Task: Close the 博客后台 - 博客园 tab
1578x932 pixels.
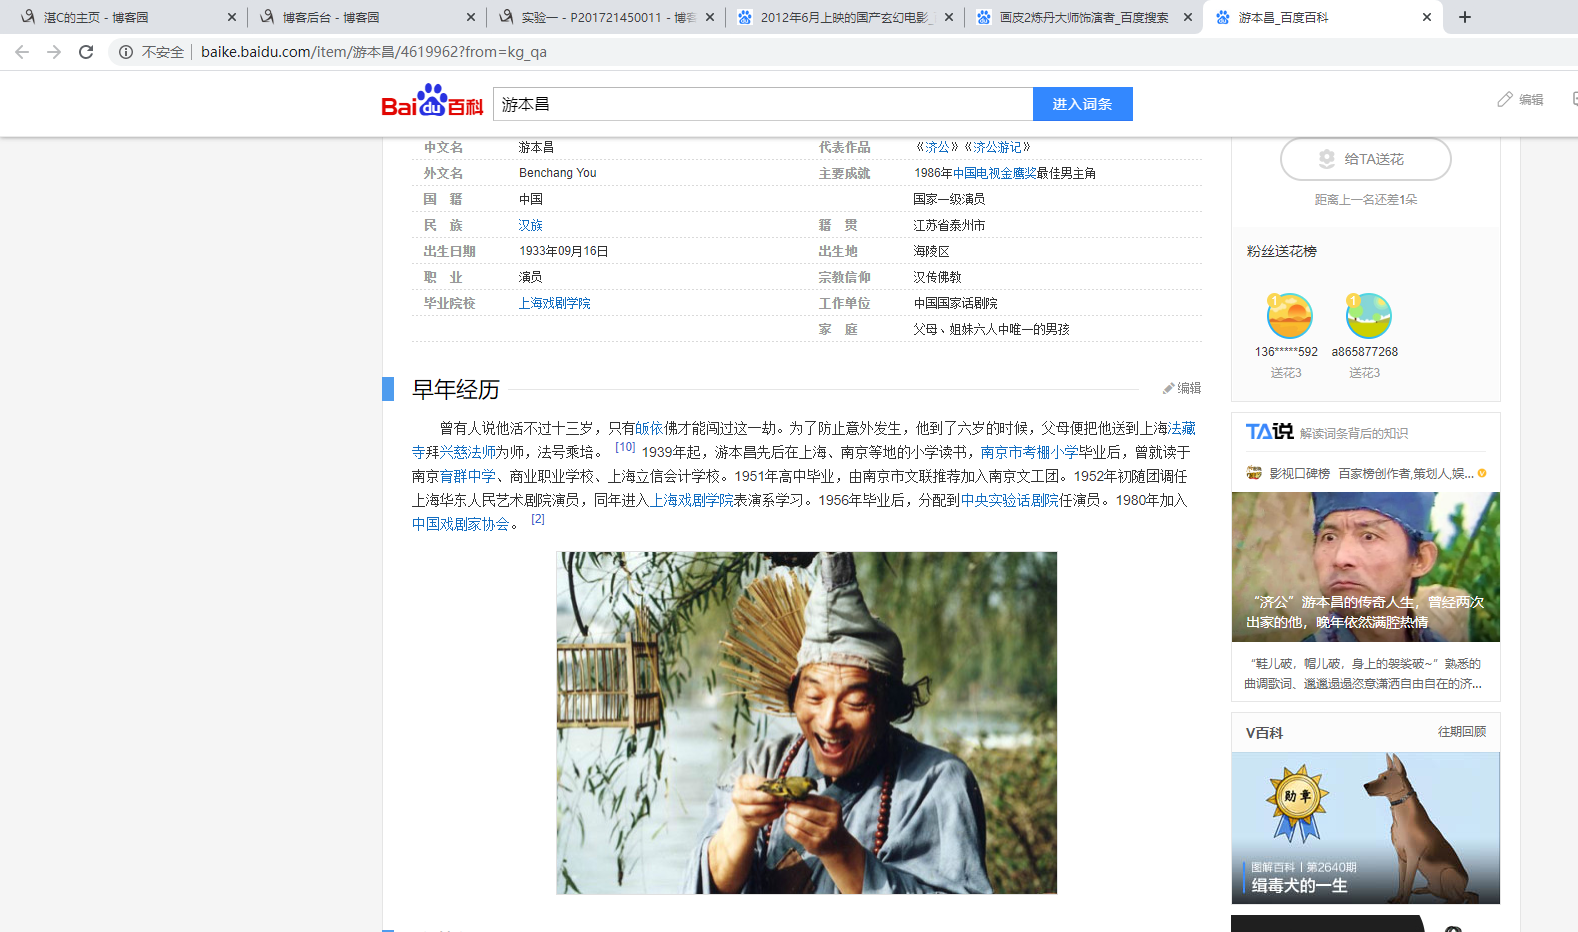Action: pyautogui.click(x=471, y=17)
